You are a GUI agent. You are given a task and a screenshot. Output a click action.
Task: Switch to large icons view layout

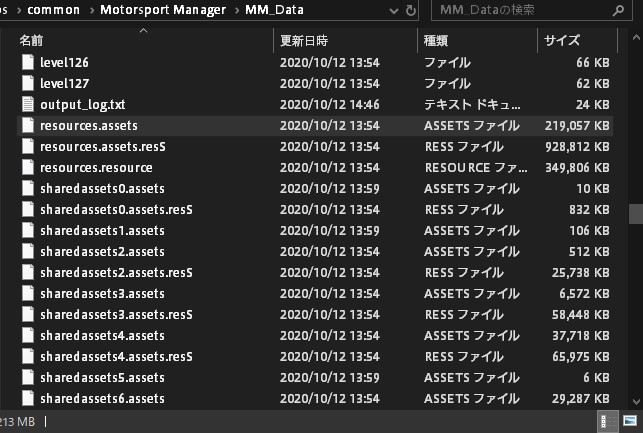point(630,421)
